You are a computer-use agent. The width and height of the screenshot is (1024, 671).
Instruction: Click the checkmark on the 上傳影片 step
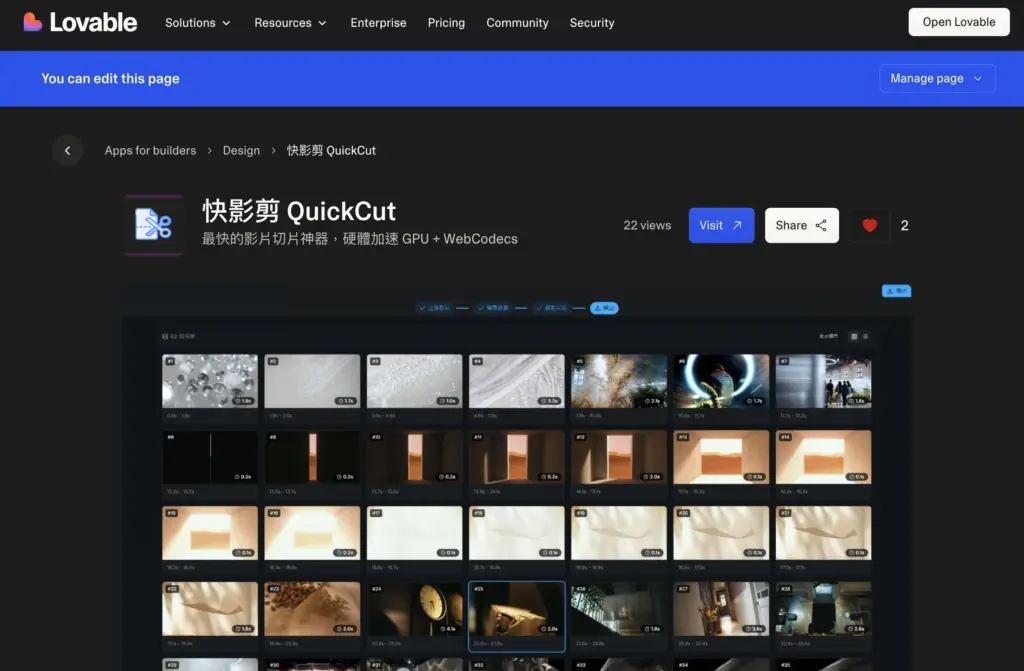coord(422,308)
